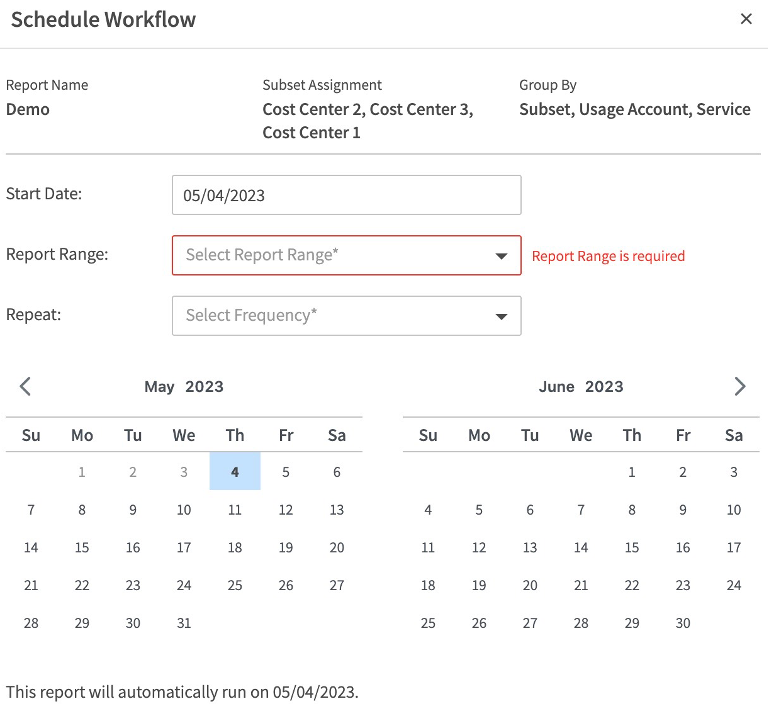The height and width of the screenshot is (706, 768).
Task: Choose May 28 in the calendar
Action: point(31,623)
